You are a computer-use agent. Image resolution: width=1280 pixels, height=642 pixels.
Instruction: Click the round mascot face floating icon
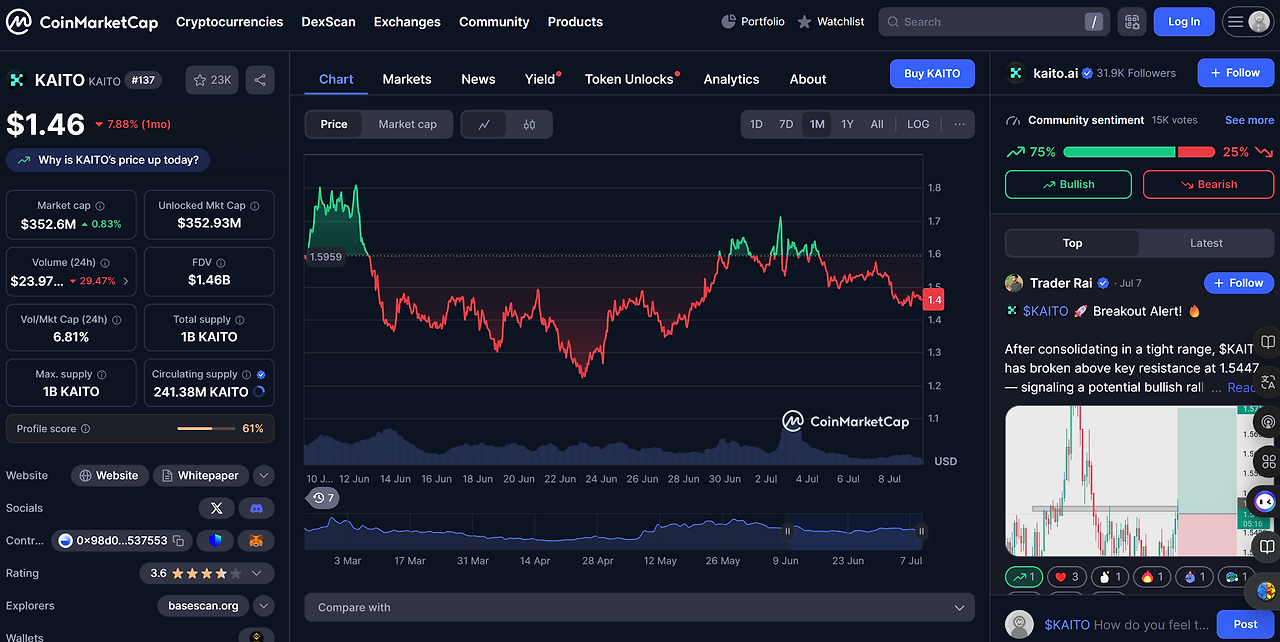tap(1266, 503)
